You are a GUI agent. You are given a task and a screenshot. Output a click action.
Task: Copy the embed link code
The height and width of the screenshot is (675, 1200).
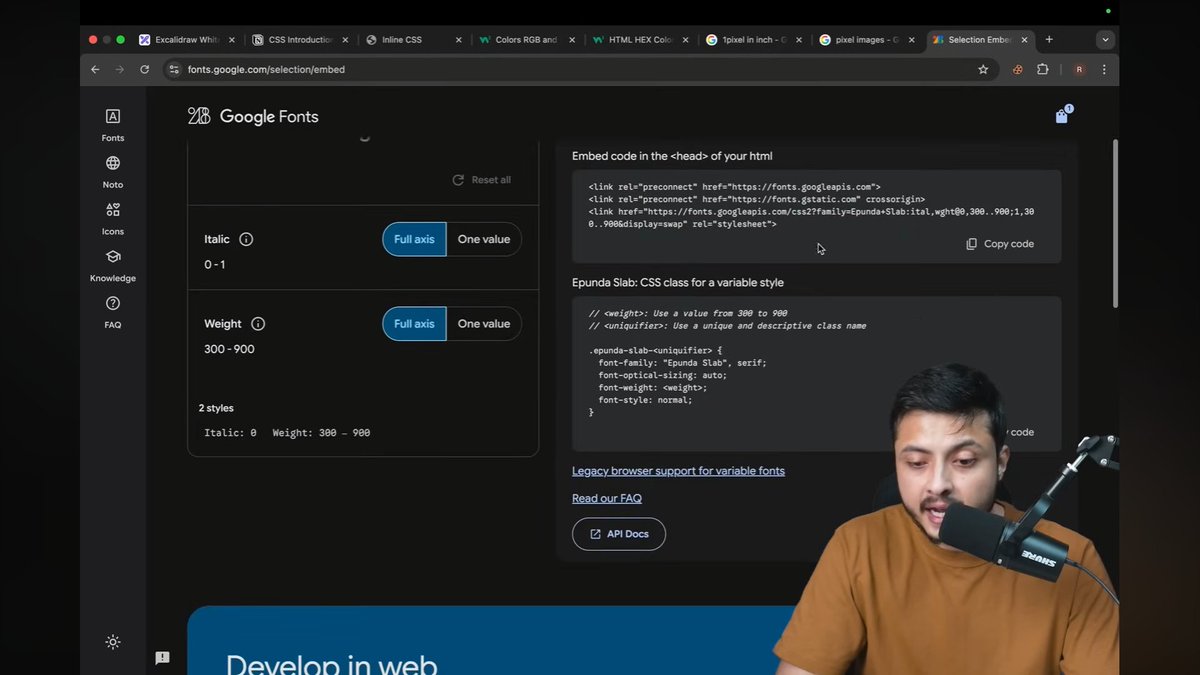click(1000, 244)
